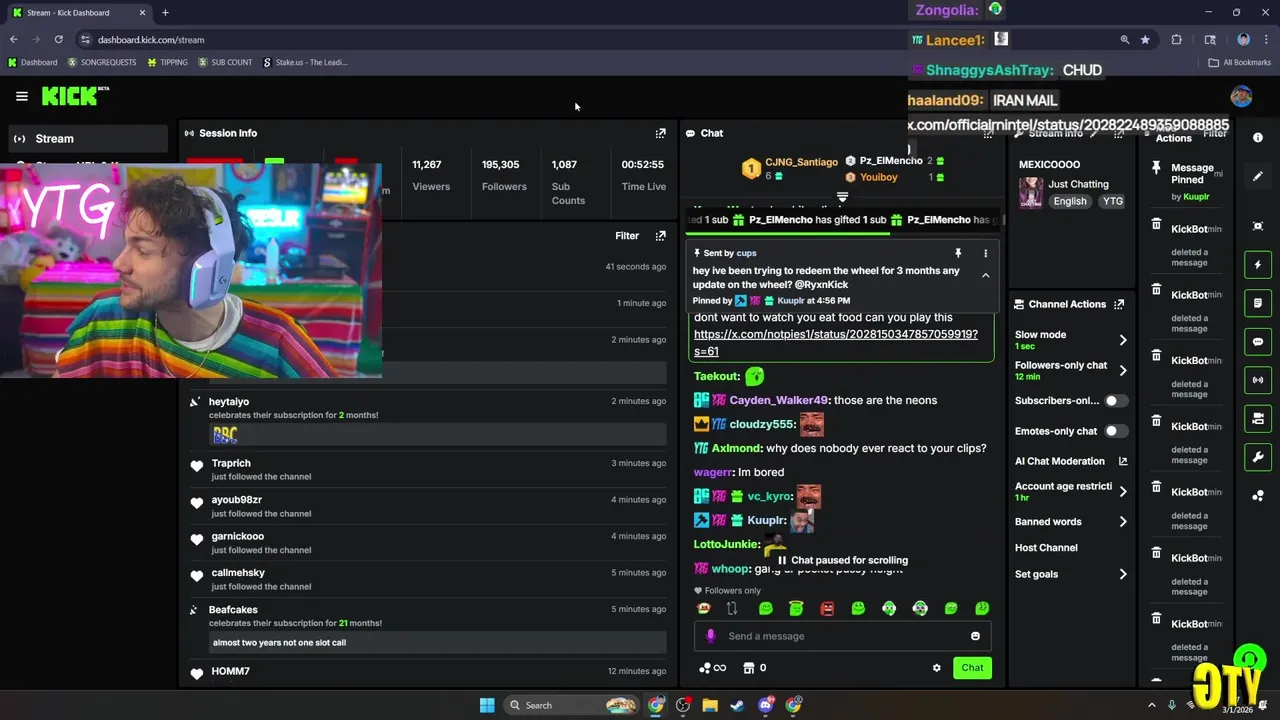Open the shop icon below chat input
The image size is (1280, 720).
tap(748, 668)
